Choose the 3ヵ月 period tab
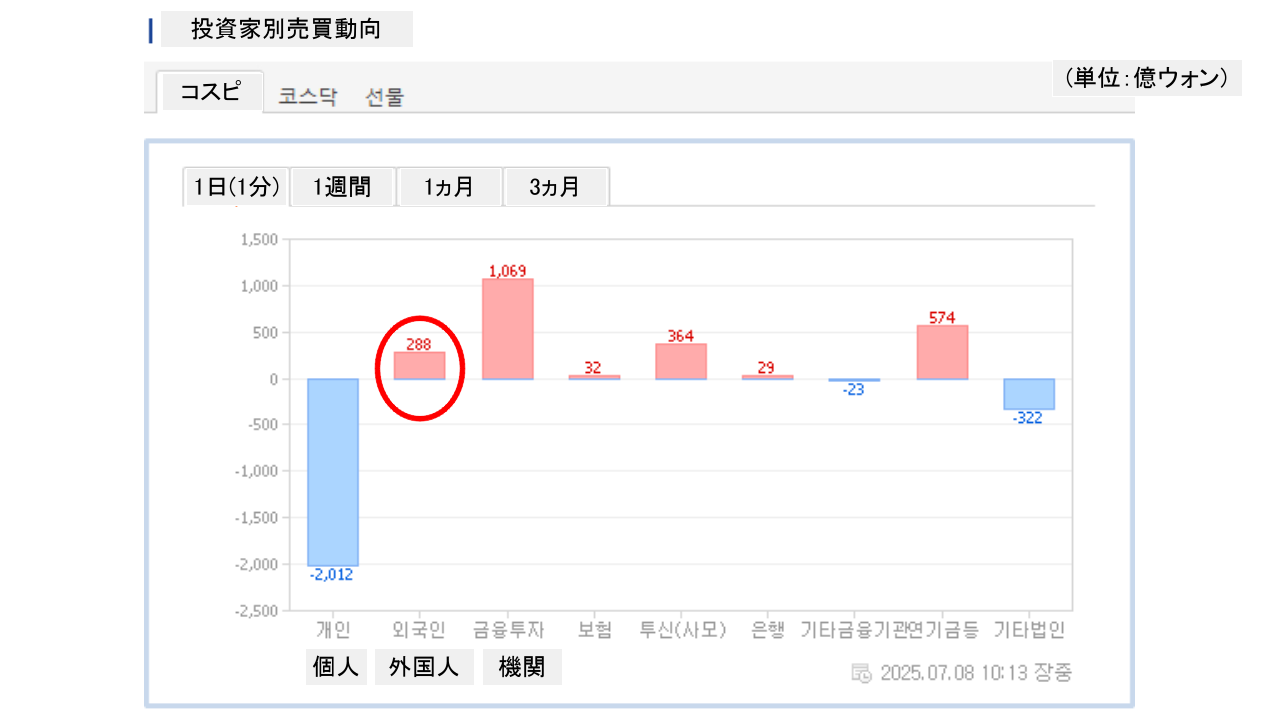Viewport: 1280px width, 720px height. pyautogui.click(x=555, y=187)
